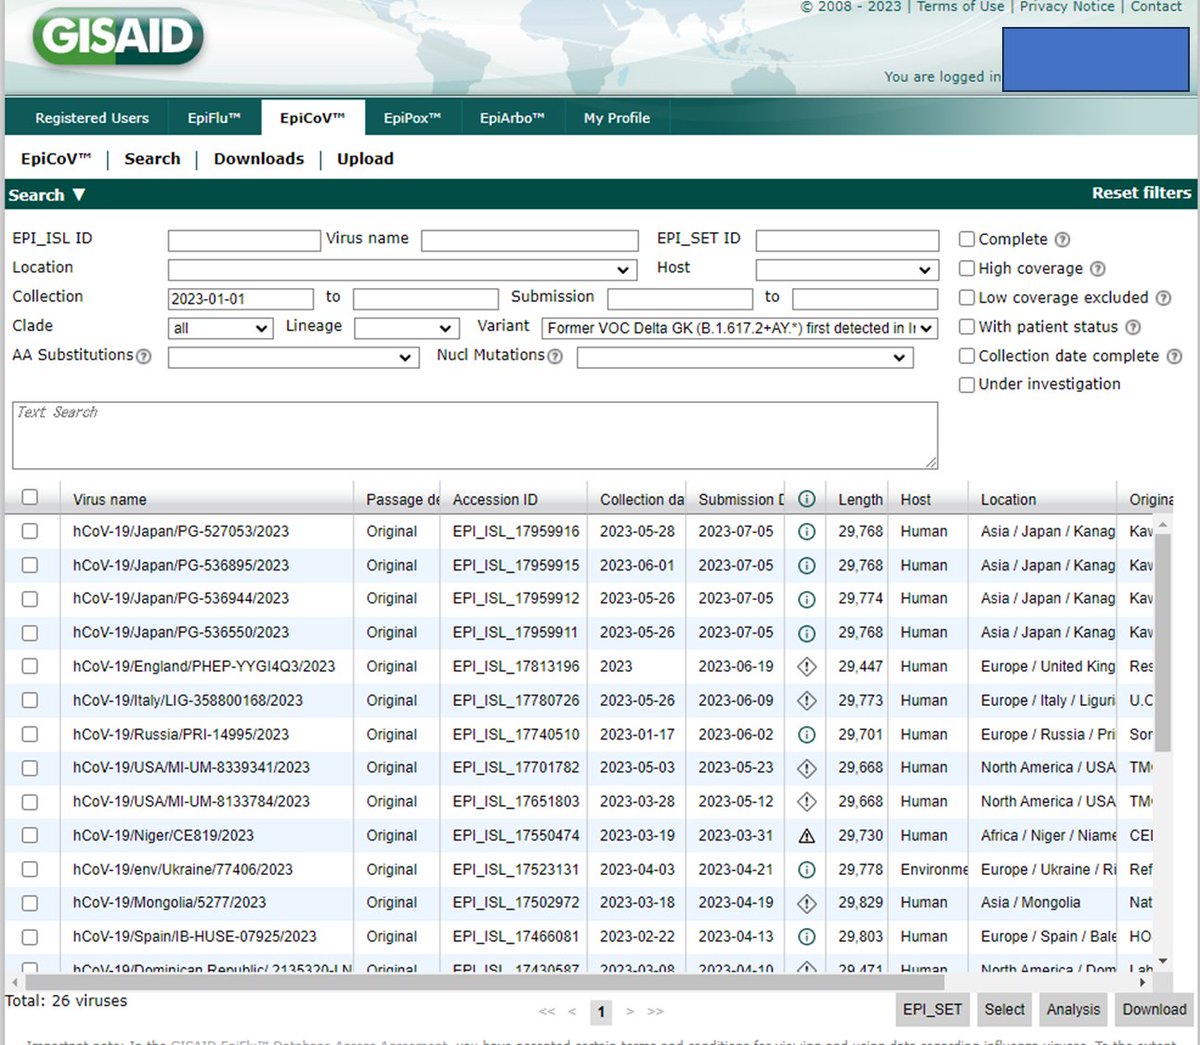Click info icon for Spain IB-HUSE-07925 row
The width and height of the screenshot is (1200, 1045).
tap(807, 937)
